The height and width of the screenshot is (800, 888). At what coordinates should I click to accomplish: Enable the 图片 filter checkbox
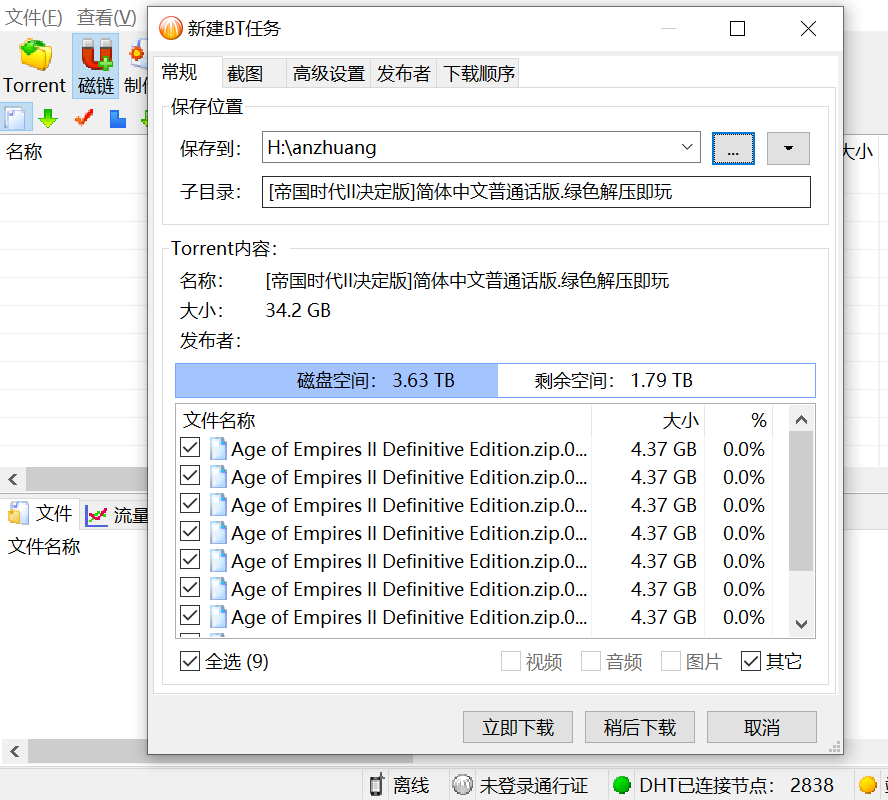[671, 661]
